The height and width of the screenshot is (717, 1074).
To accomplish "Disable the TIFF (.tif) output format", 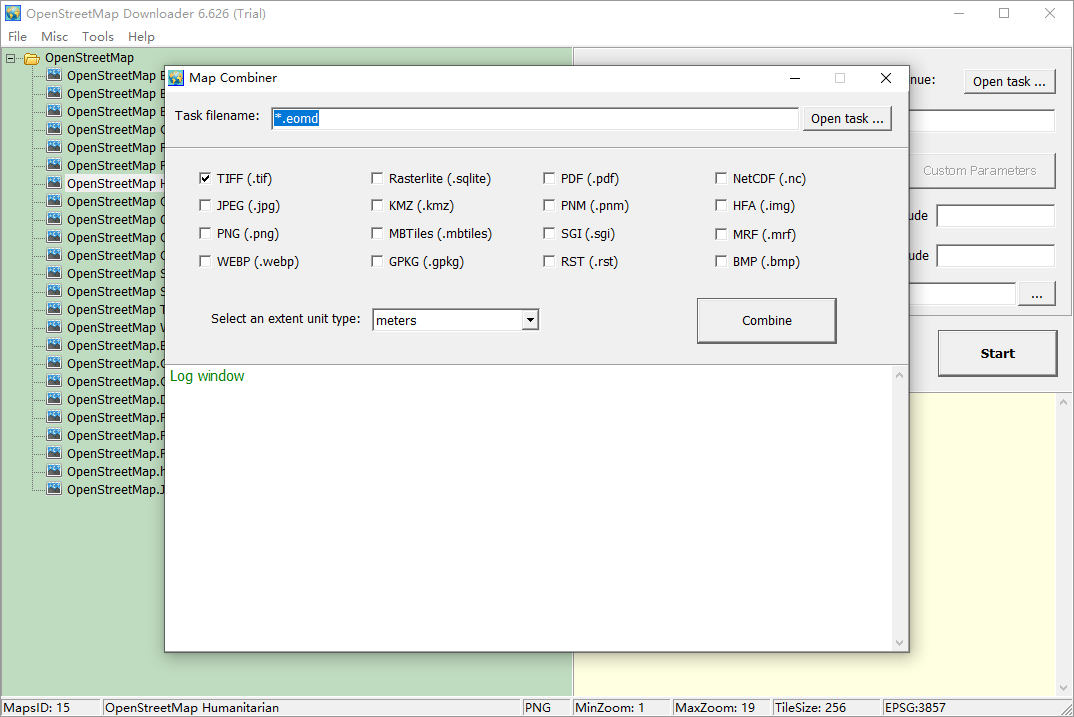I will tap(205, 178).
